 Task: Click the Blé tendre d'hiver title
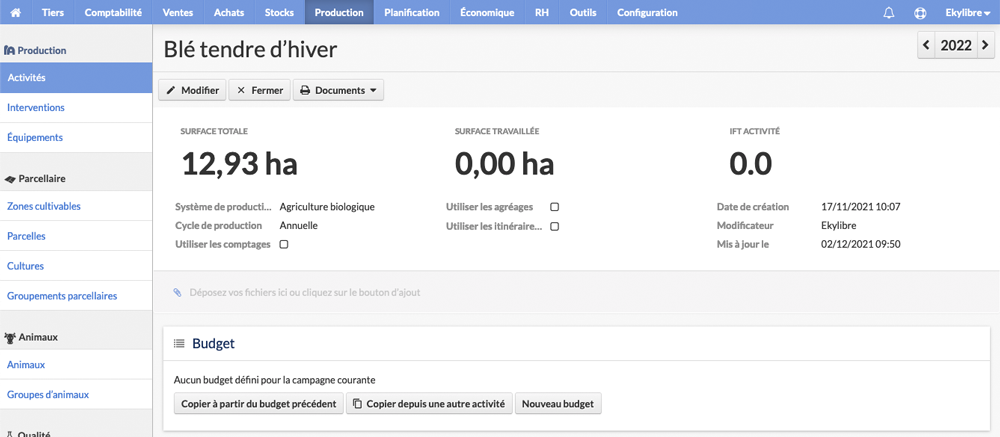click(x=251, y=49)
